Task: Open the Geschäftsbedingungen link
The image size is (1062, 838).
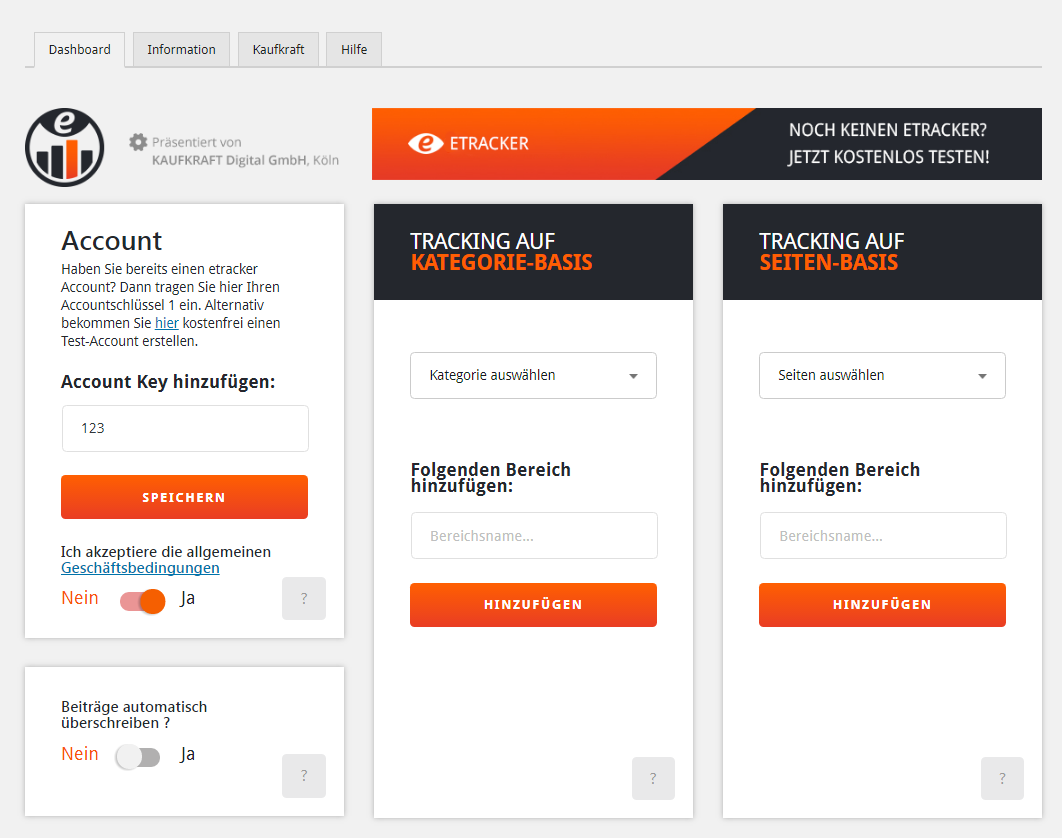Action: (x=140, y=568)
